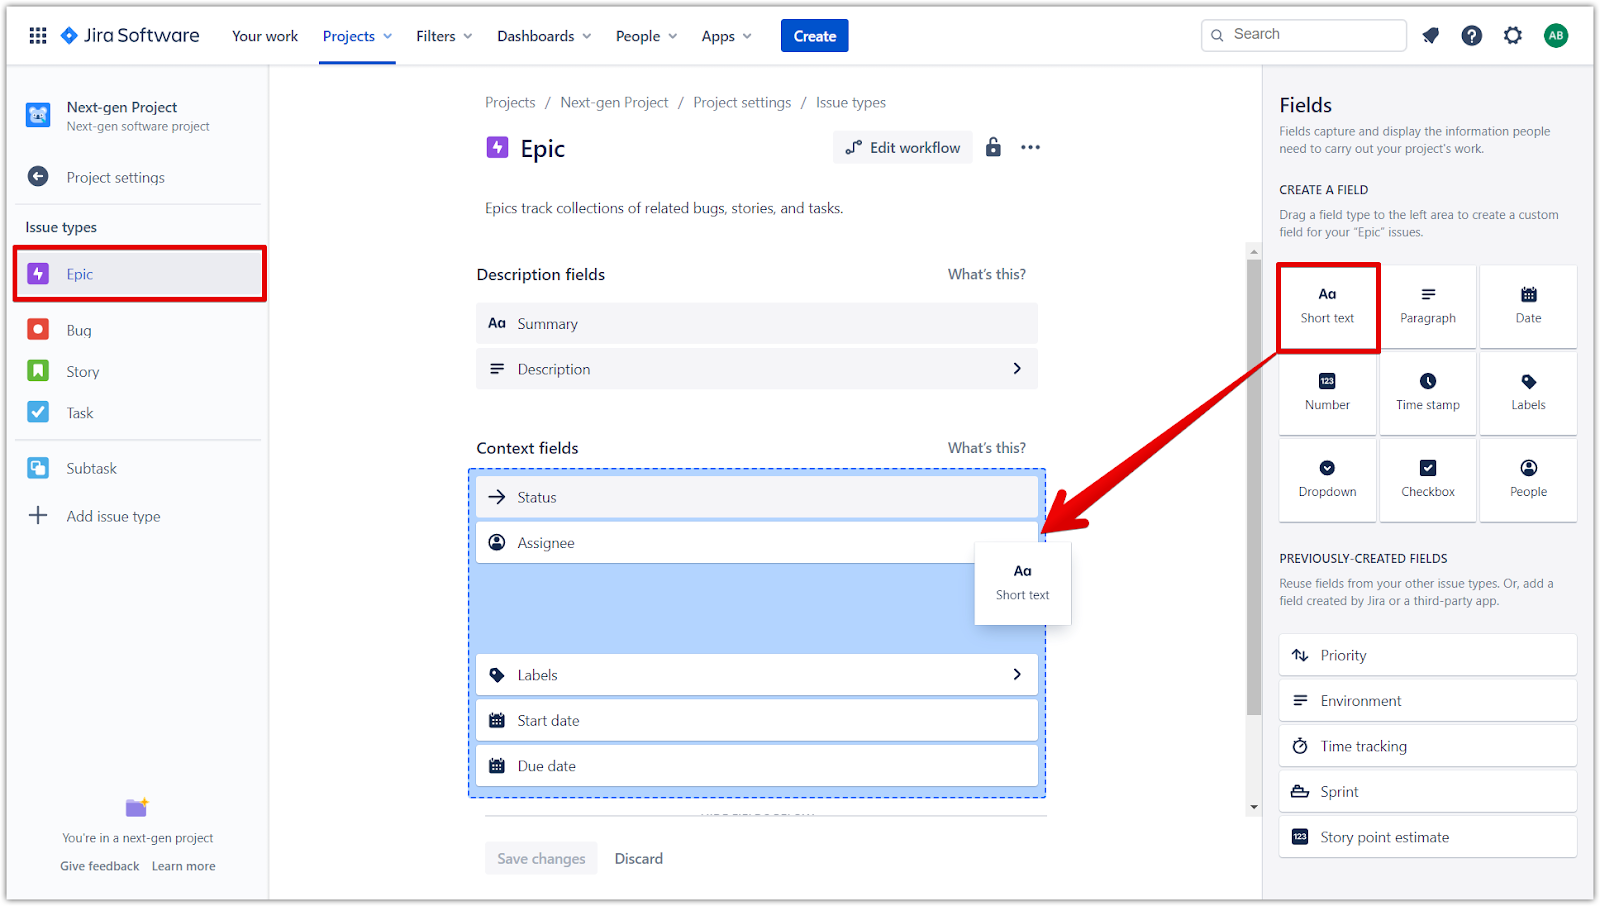Click the Learn more link
This screenshot has height=906, width=1600.
point(184,866)
